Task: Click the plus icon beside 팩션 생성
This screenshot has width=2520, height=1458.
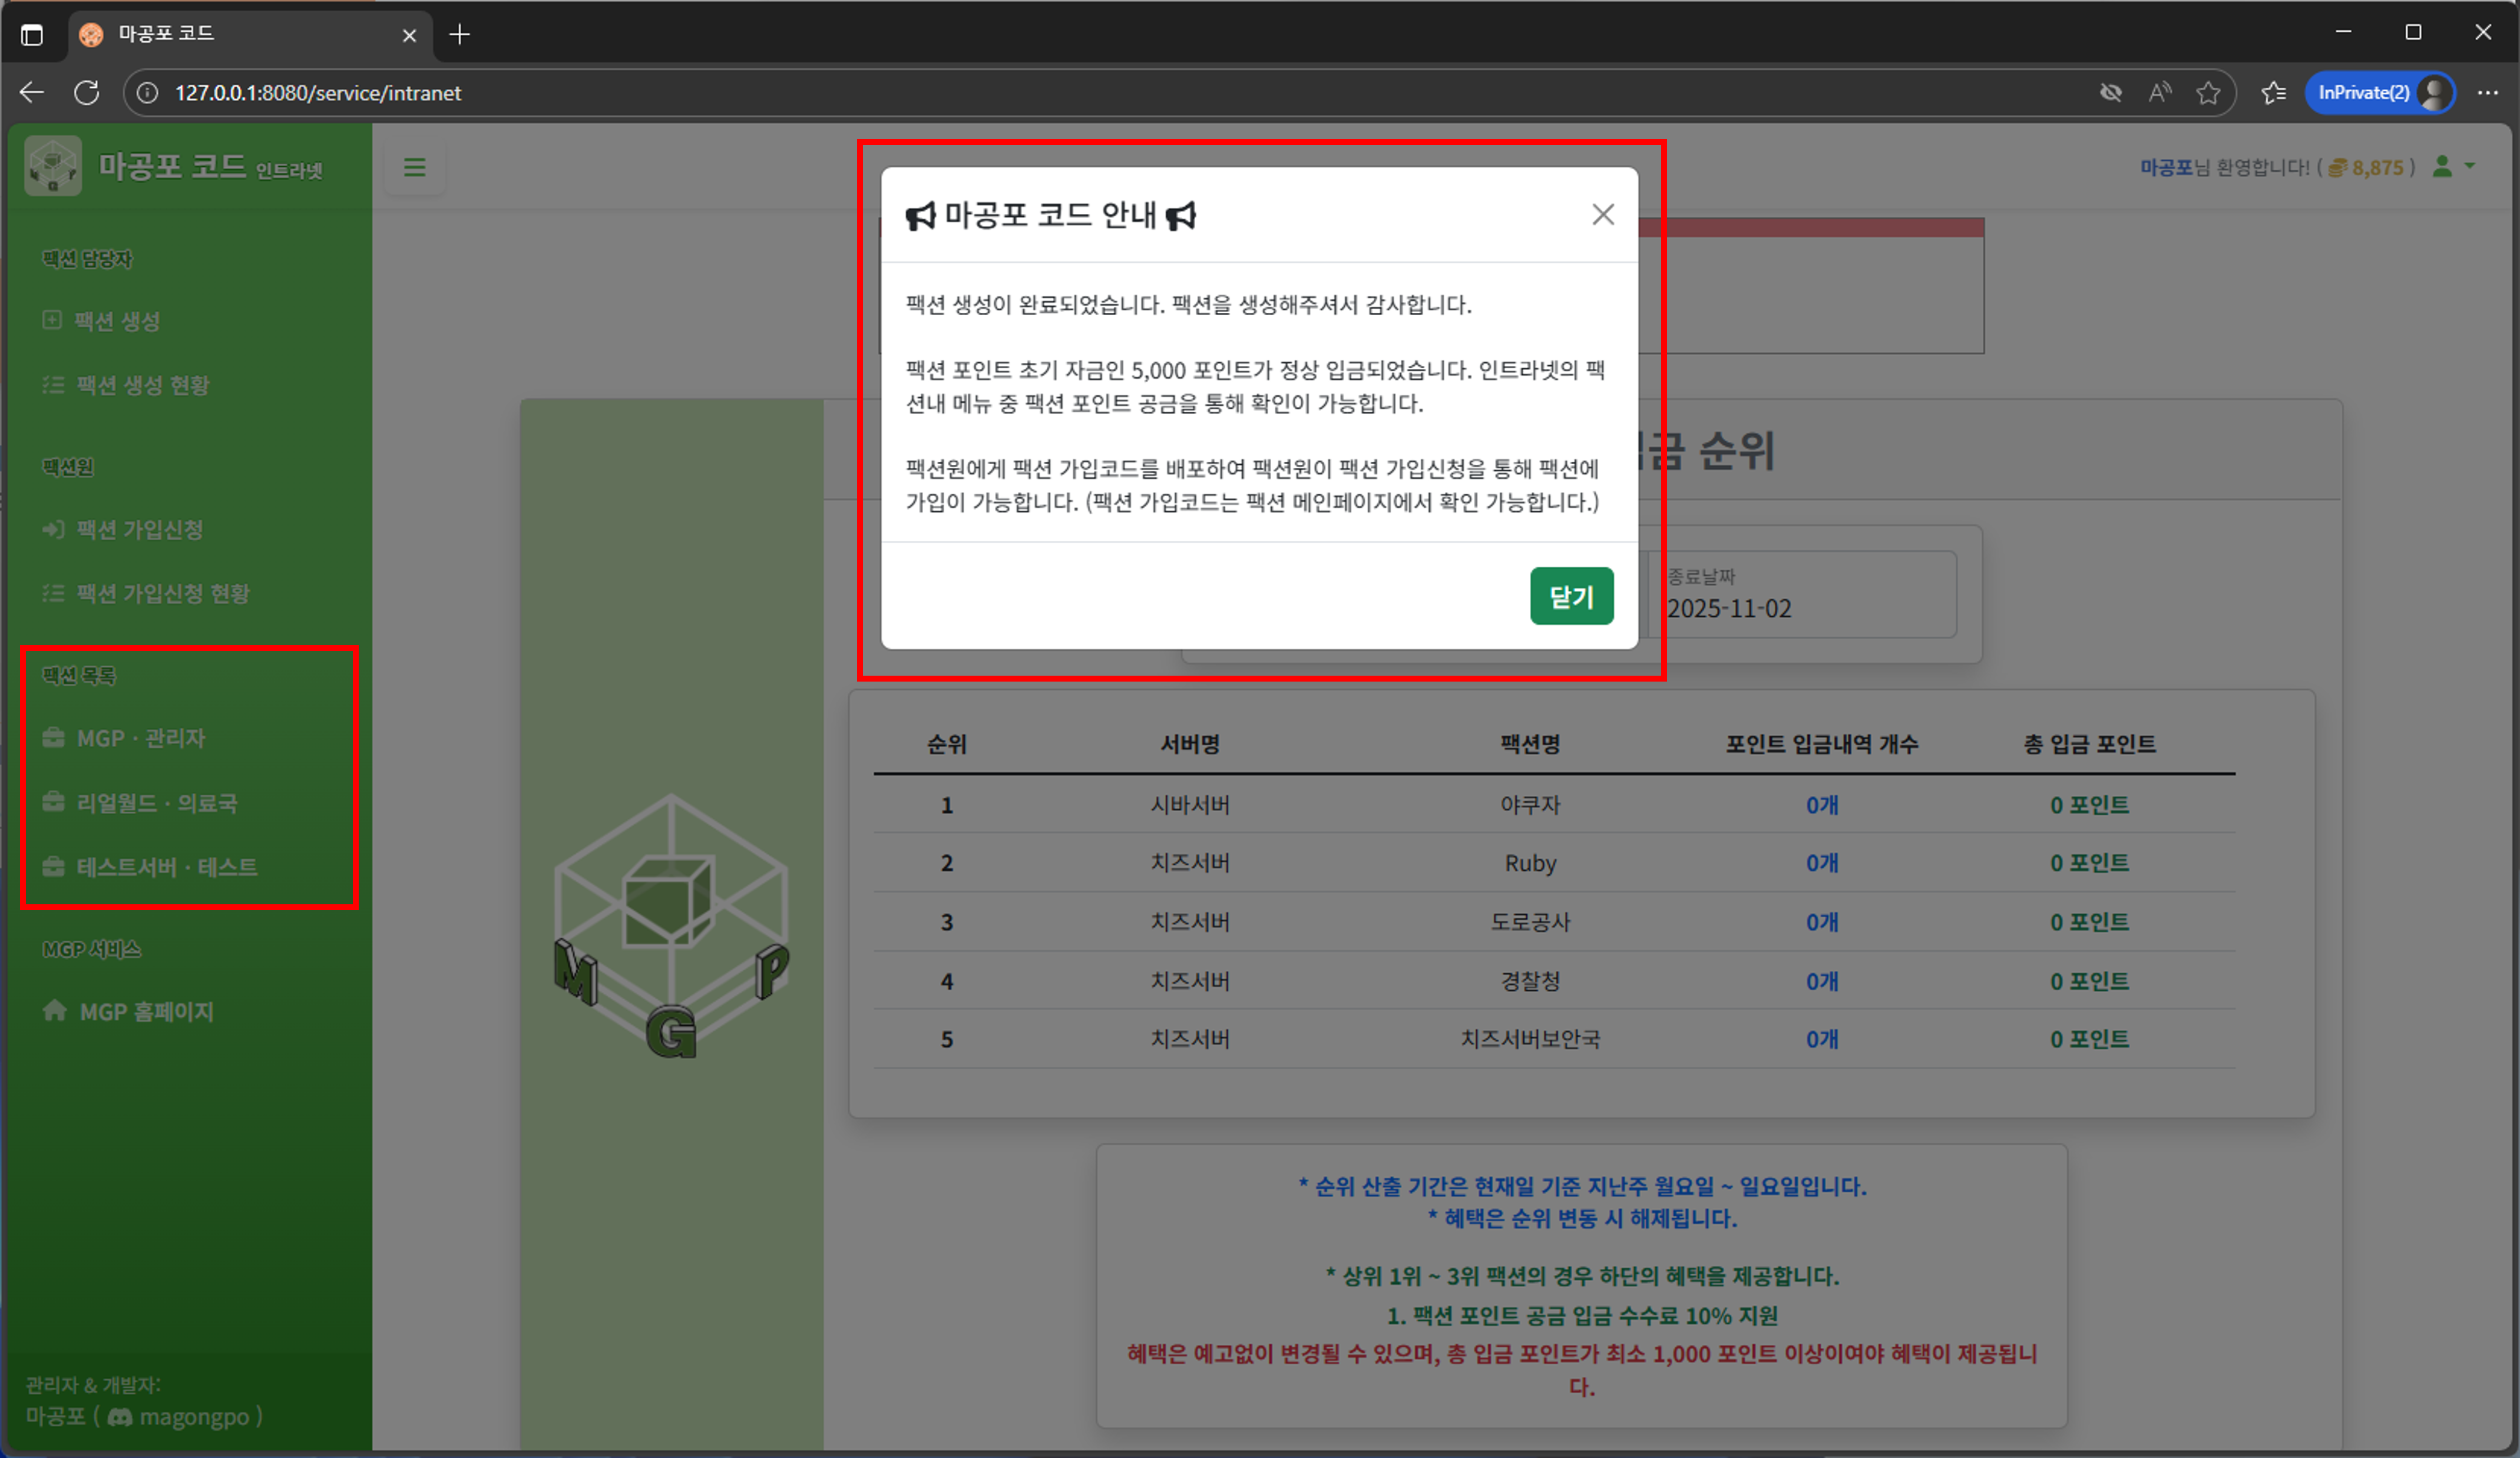Action: tap(52, 321)
